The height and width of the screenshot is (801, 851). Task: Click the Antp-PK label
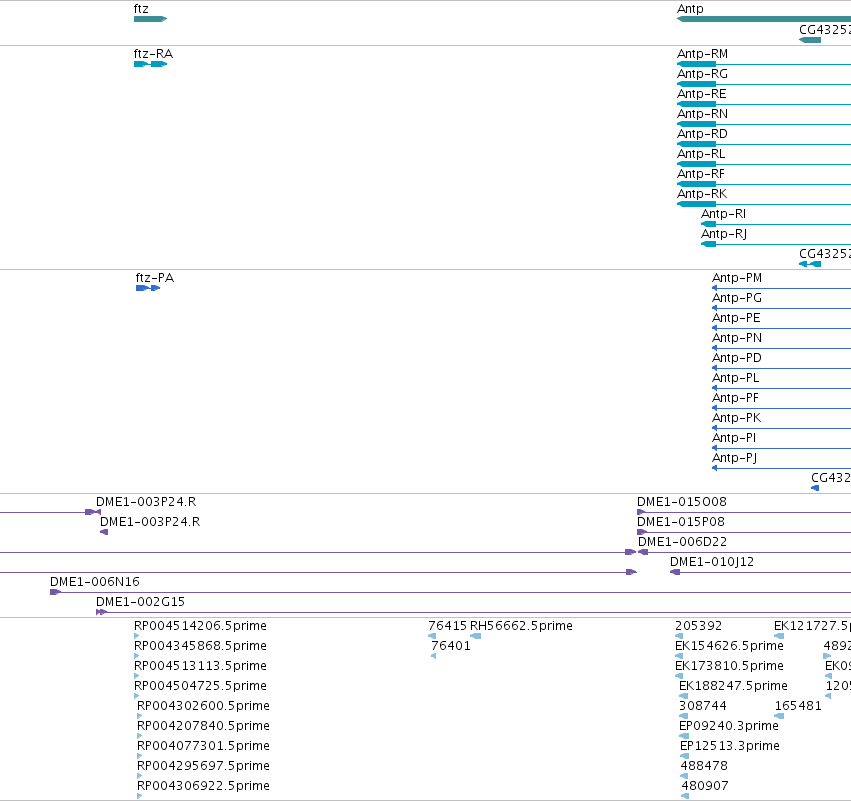[x=736, y=418]
